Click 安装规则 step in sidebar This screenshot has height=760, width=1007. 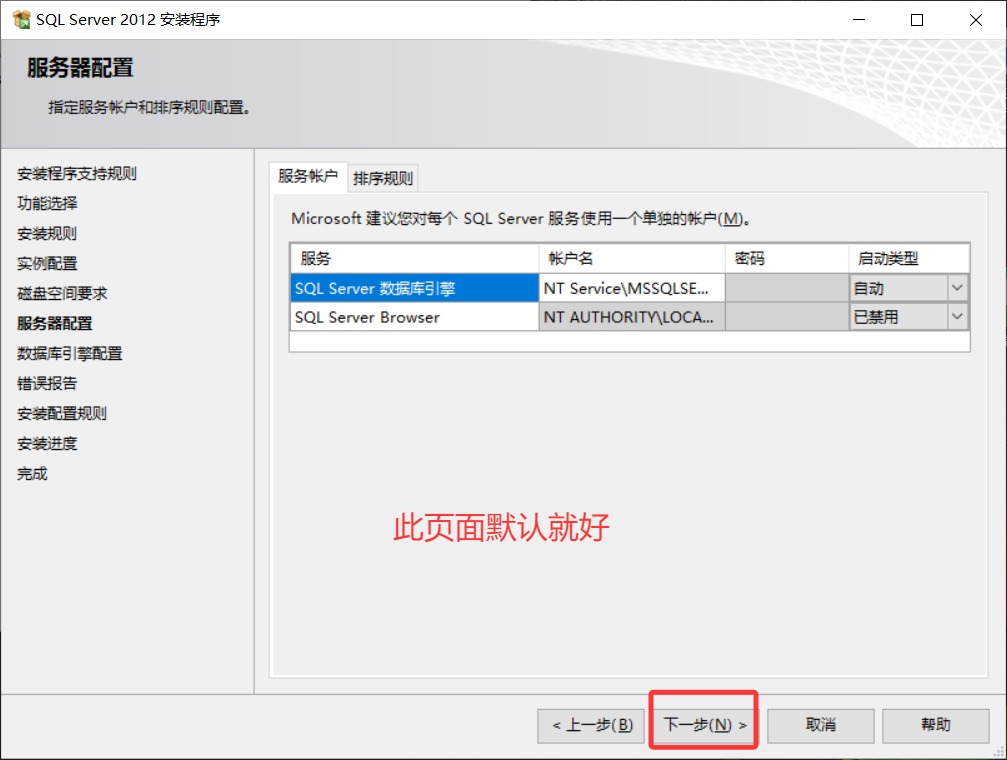click(47, 234)
